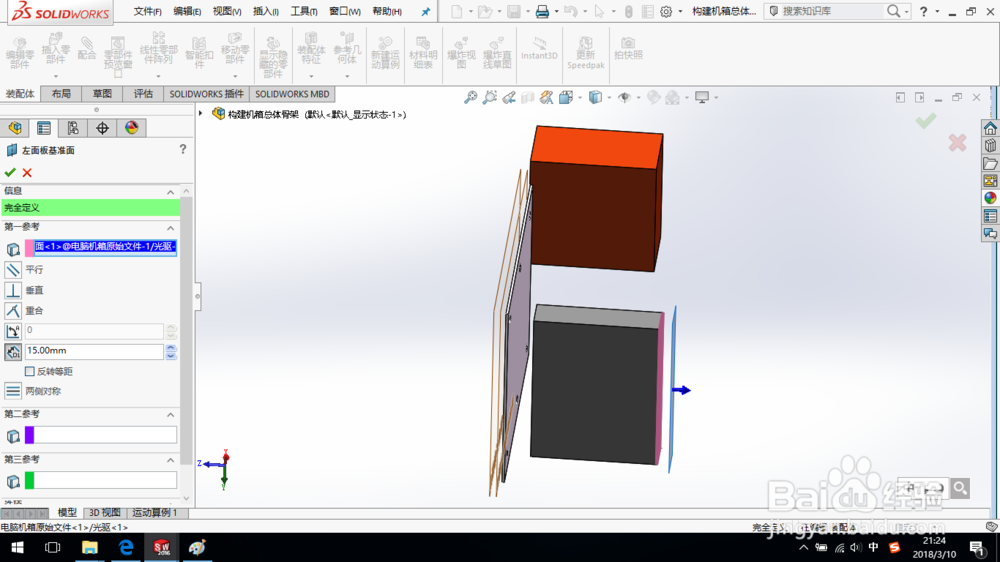Screen dimensions: 1000x562
Task: Open the PropertyManager tab icon
Action: click(43, 128)
